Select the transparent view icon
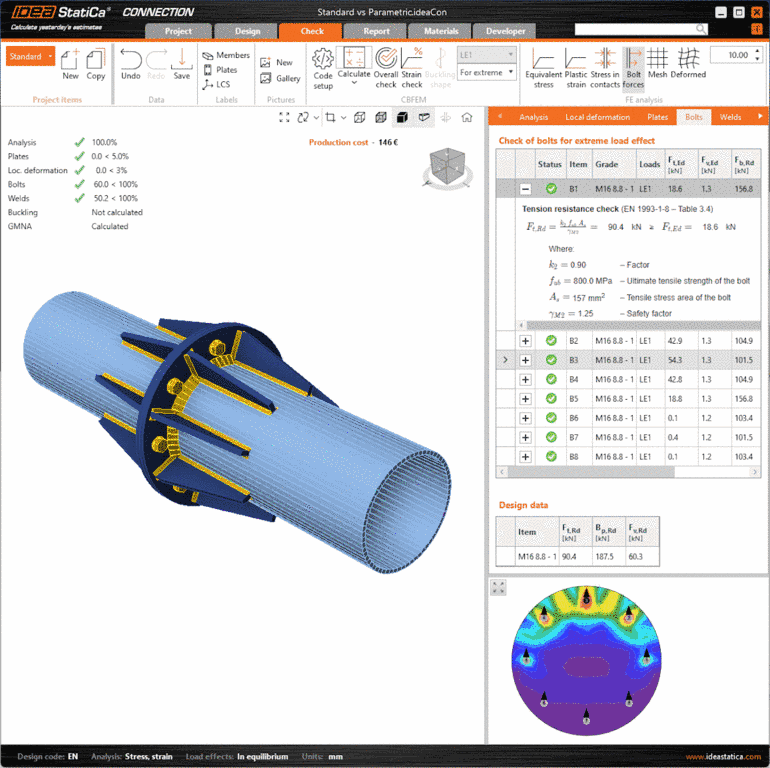 tap(381, 117)
